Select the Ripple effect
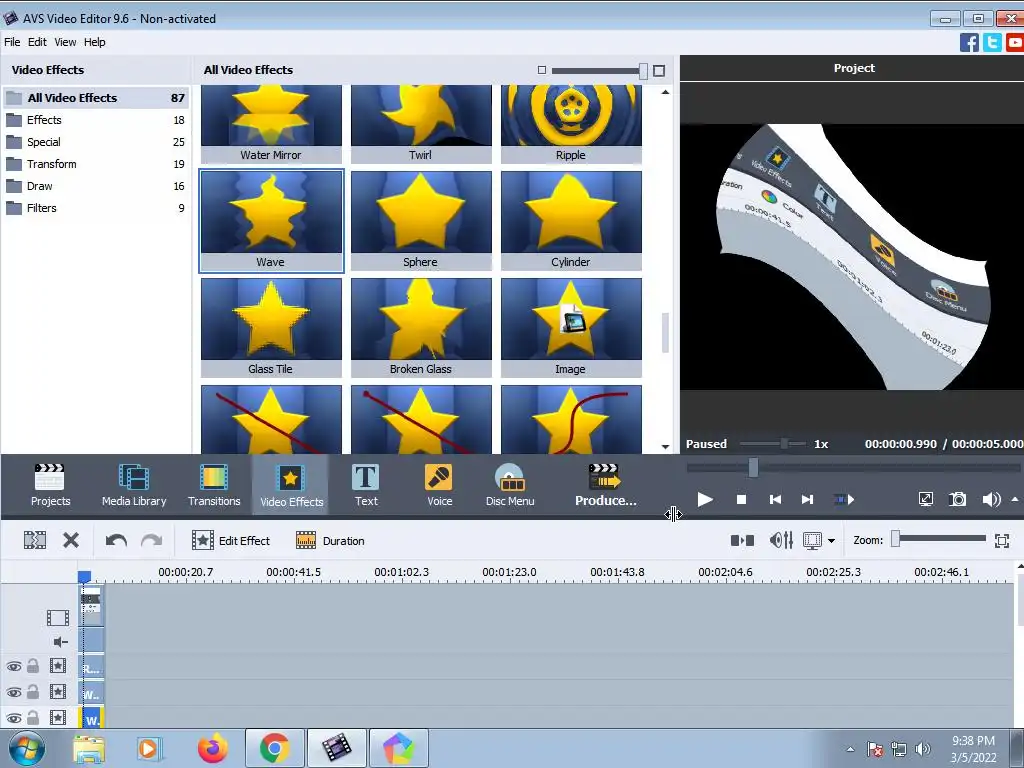1024x768 pixels. (x=571, y=124)
